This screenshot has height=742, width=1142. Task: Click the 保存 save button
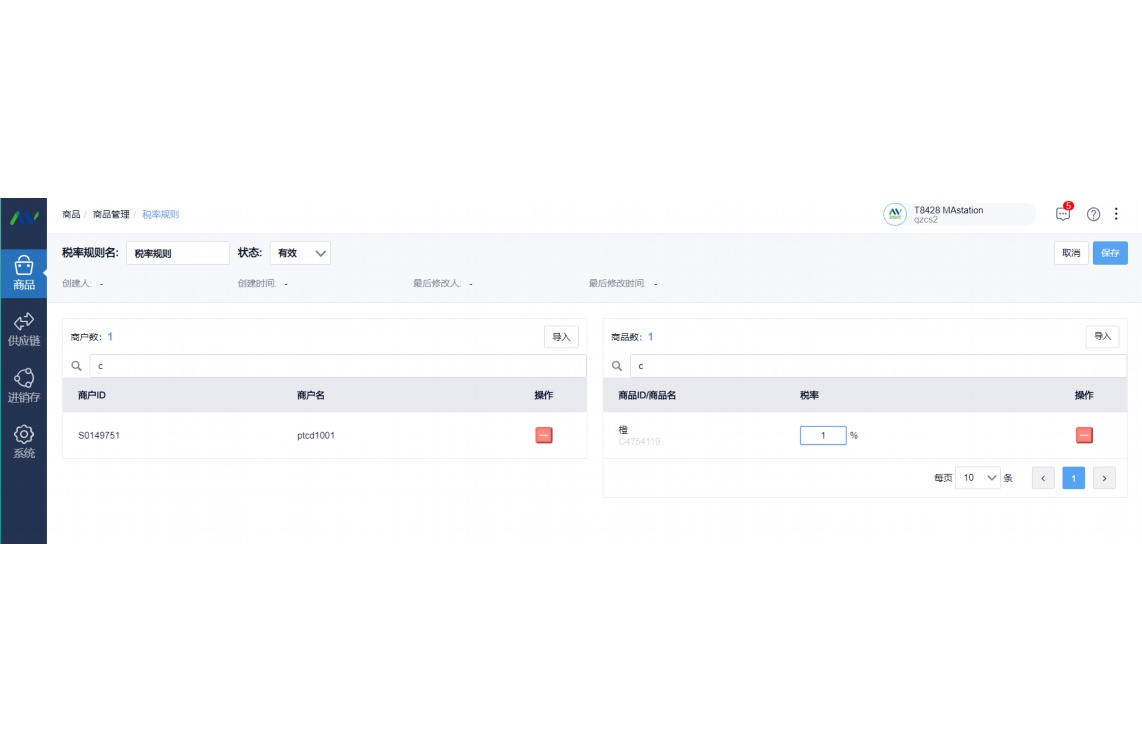click(1110, 253)
